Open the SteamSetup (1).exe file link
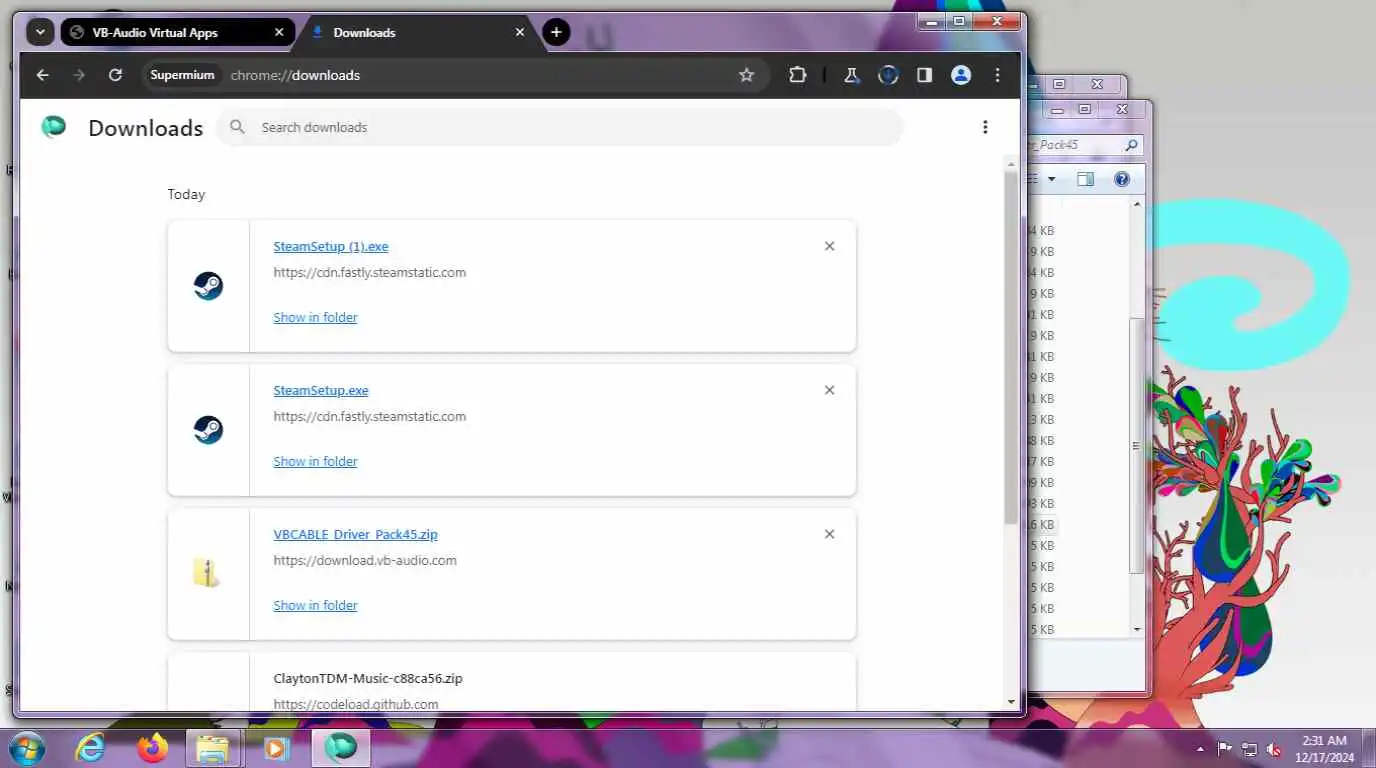This screenshot has height=768, width=1376. coord(331,246)
